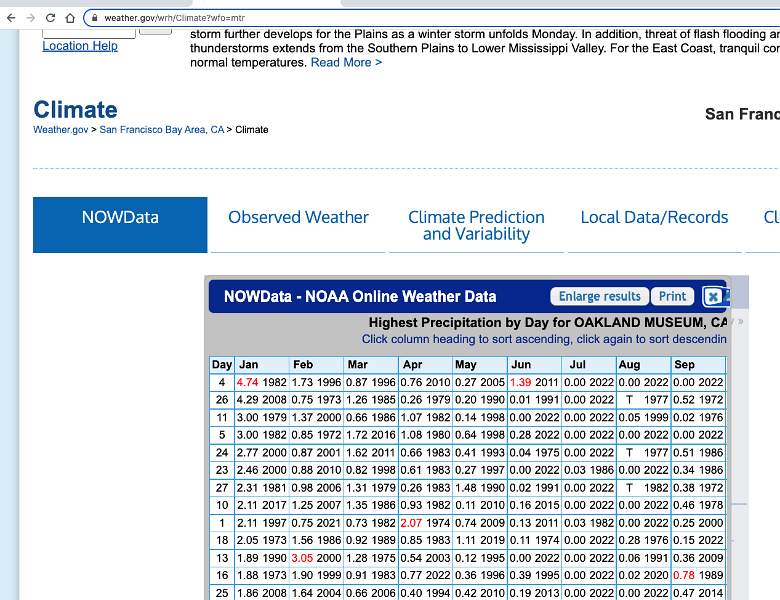Click the browser forward arrow
This screenshot has height=600, width=780.
31,18
